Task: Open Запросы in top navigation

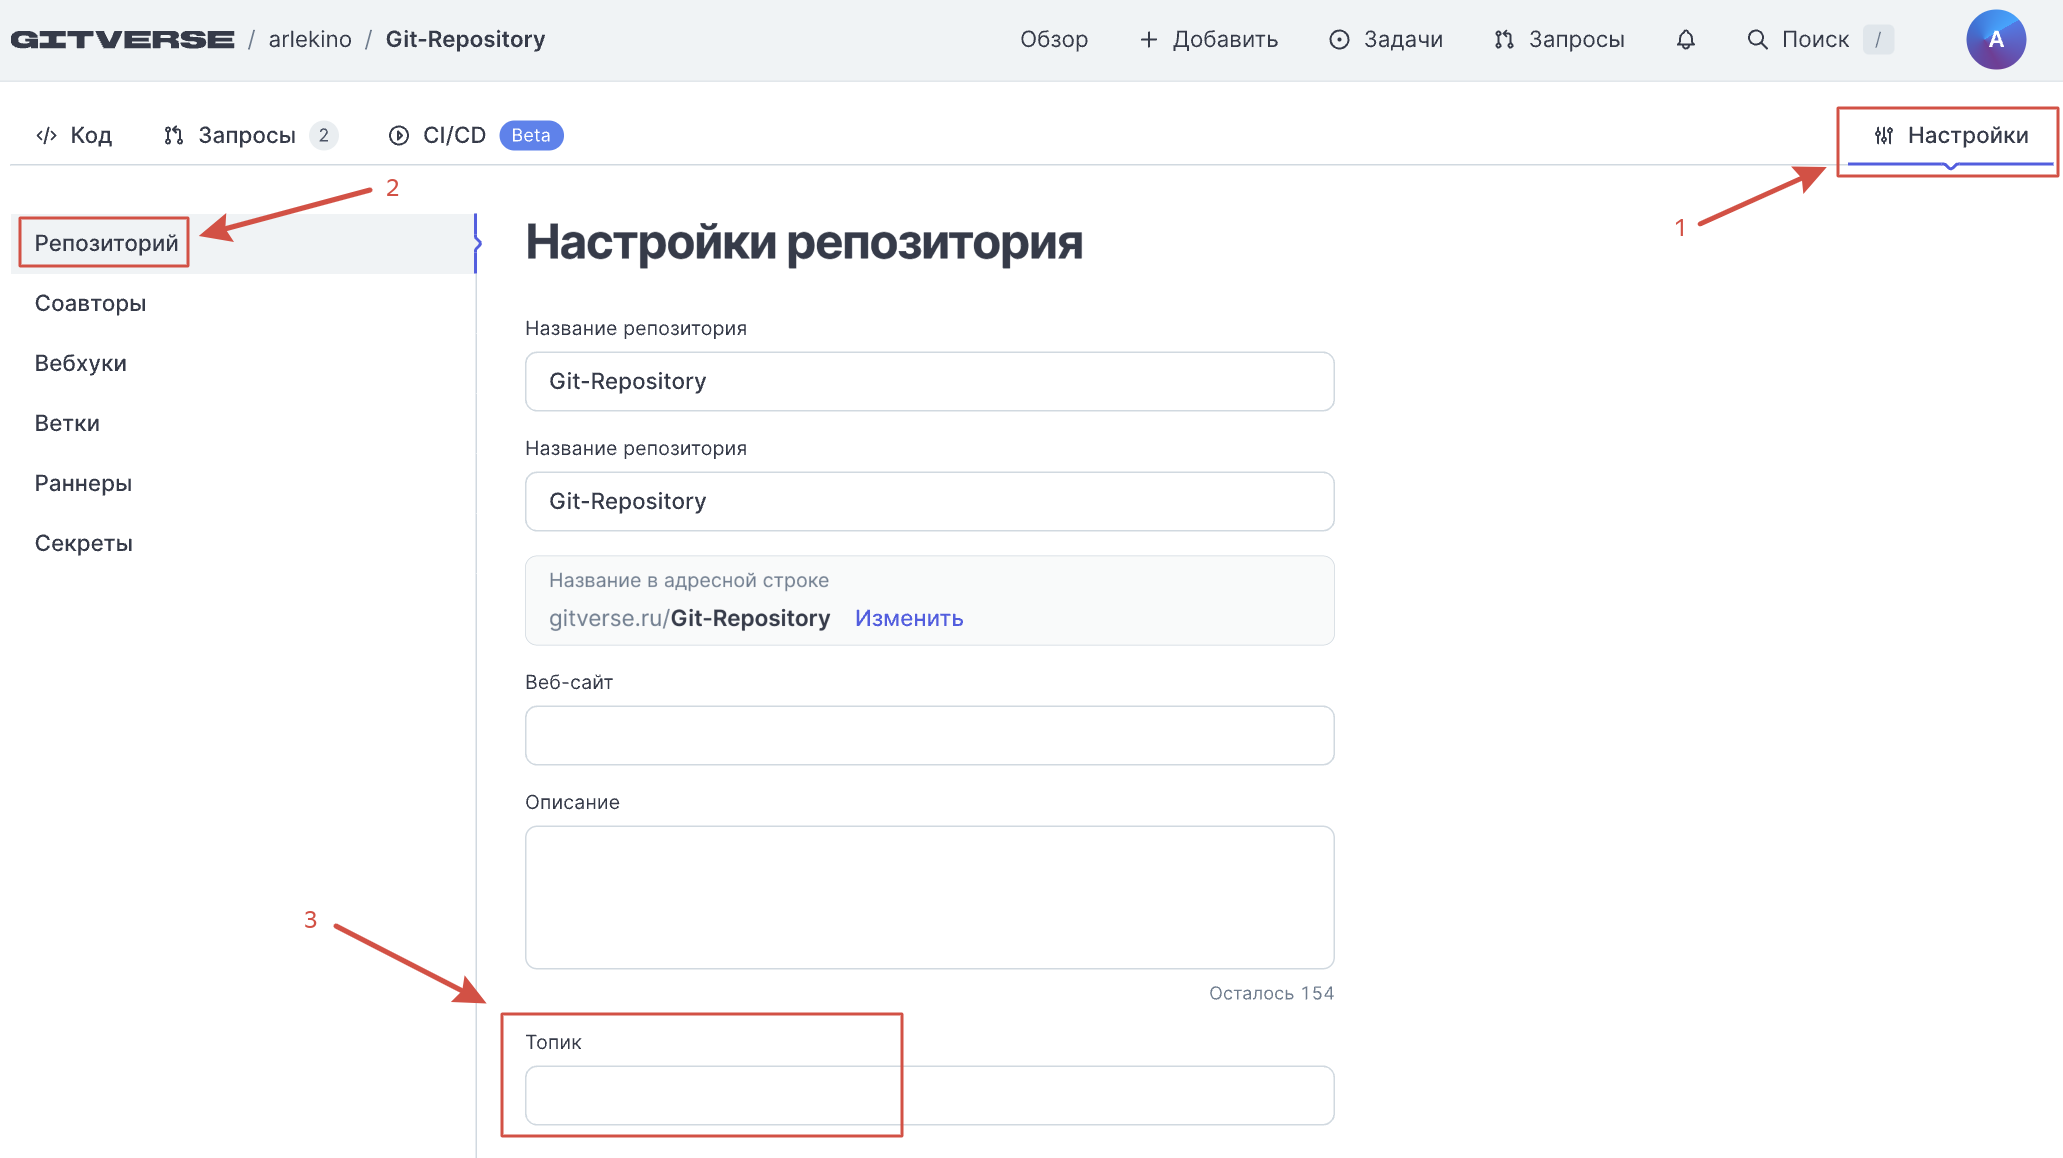Action: click(1559, 39)
